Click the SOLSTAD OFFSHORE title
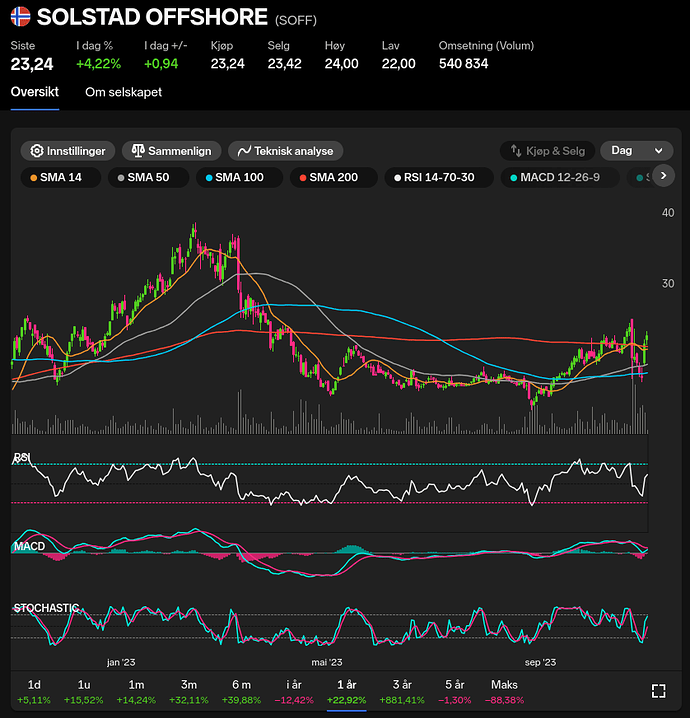Screen dimensions: 690x718 152,17
